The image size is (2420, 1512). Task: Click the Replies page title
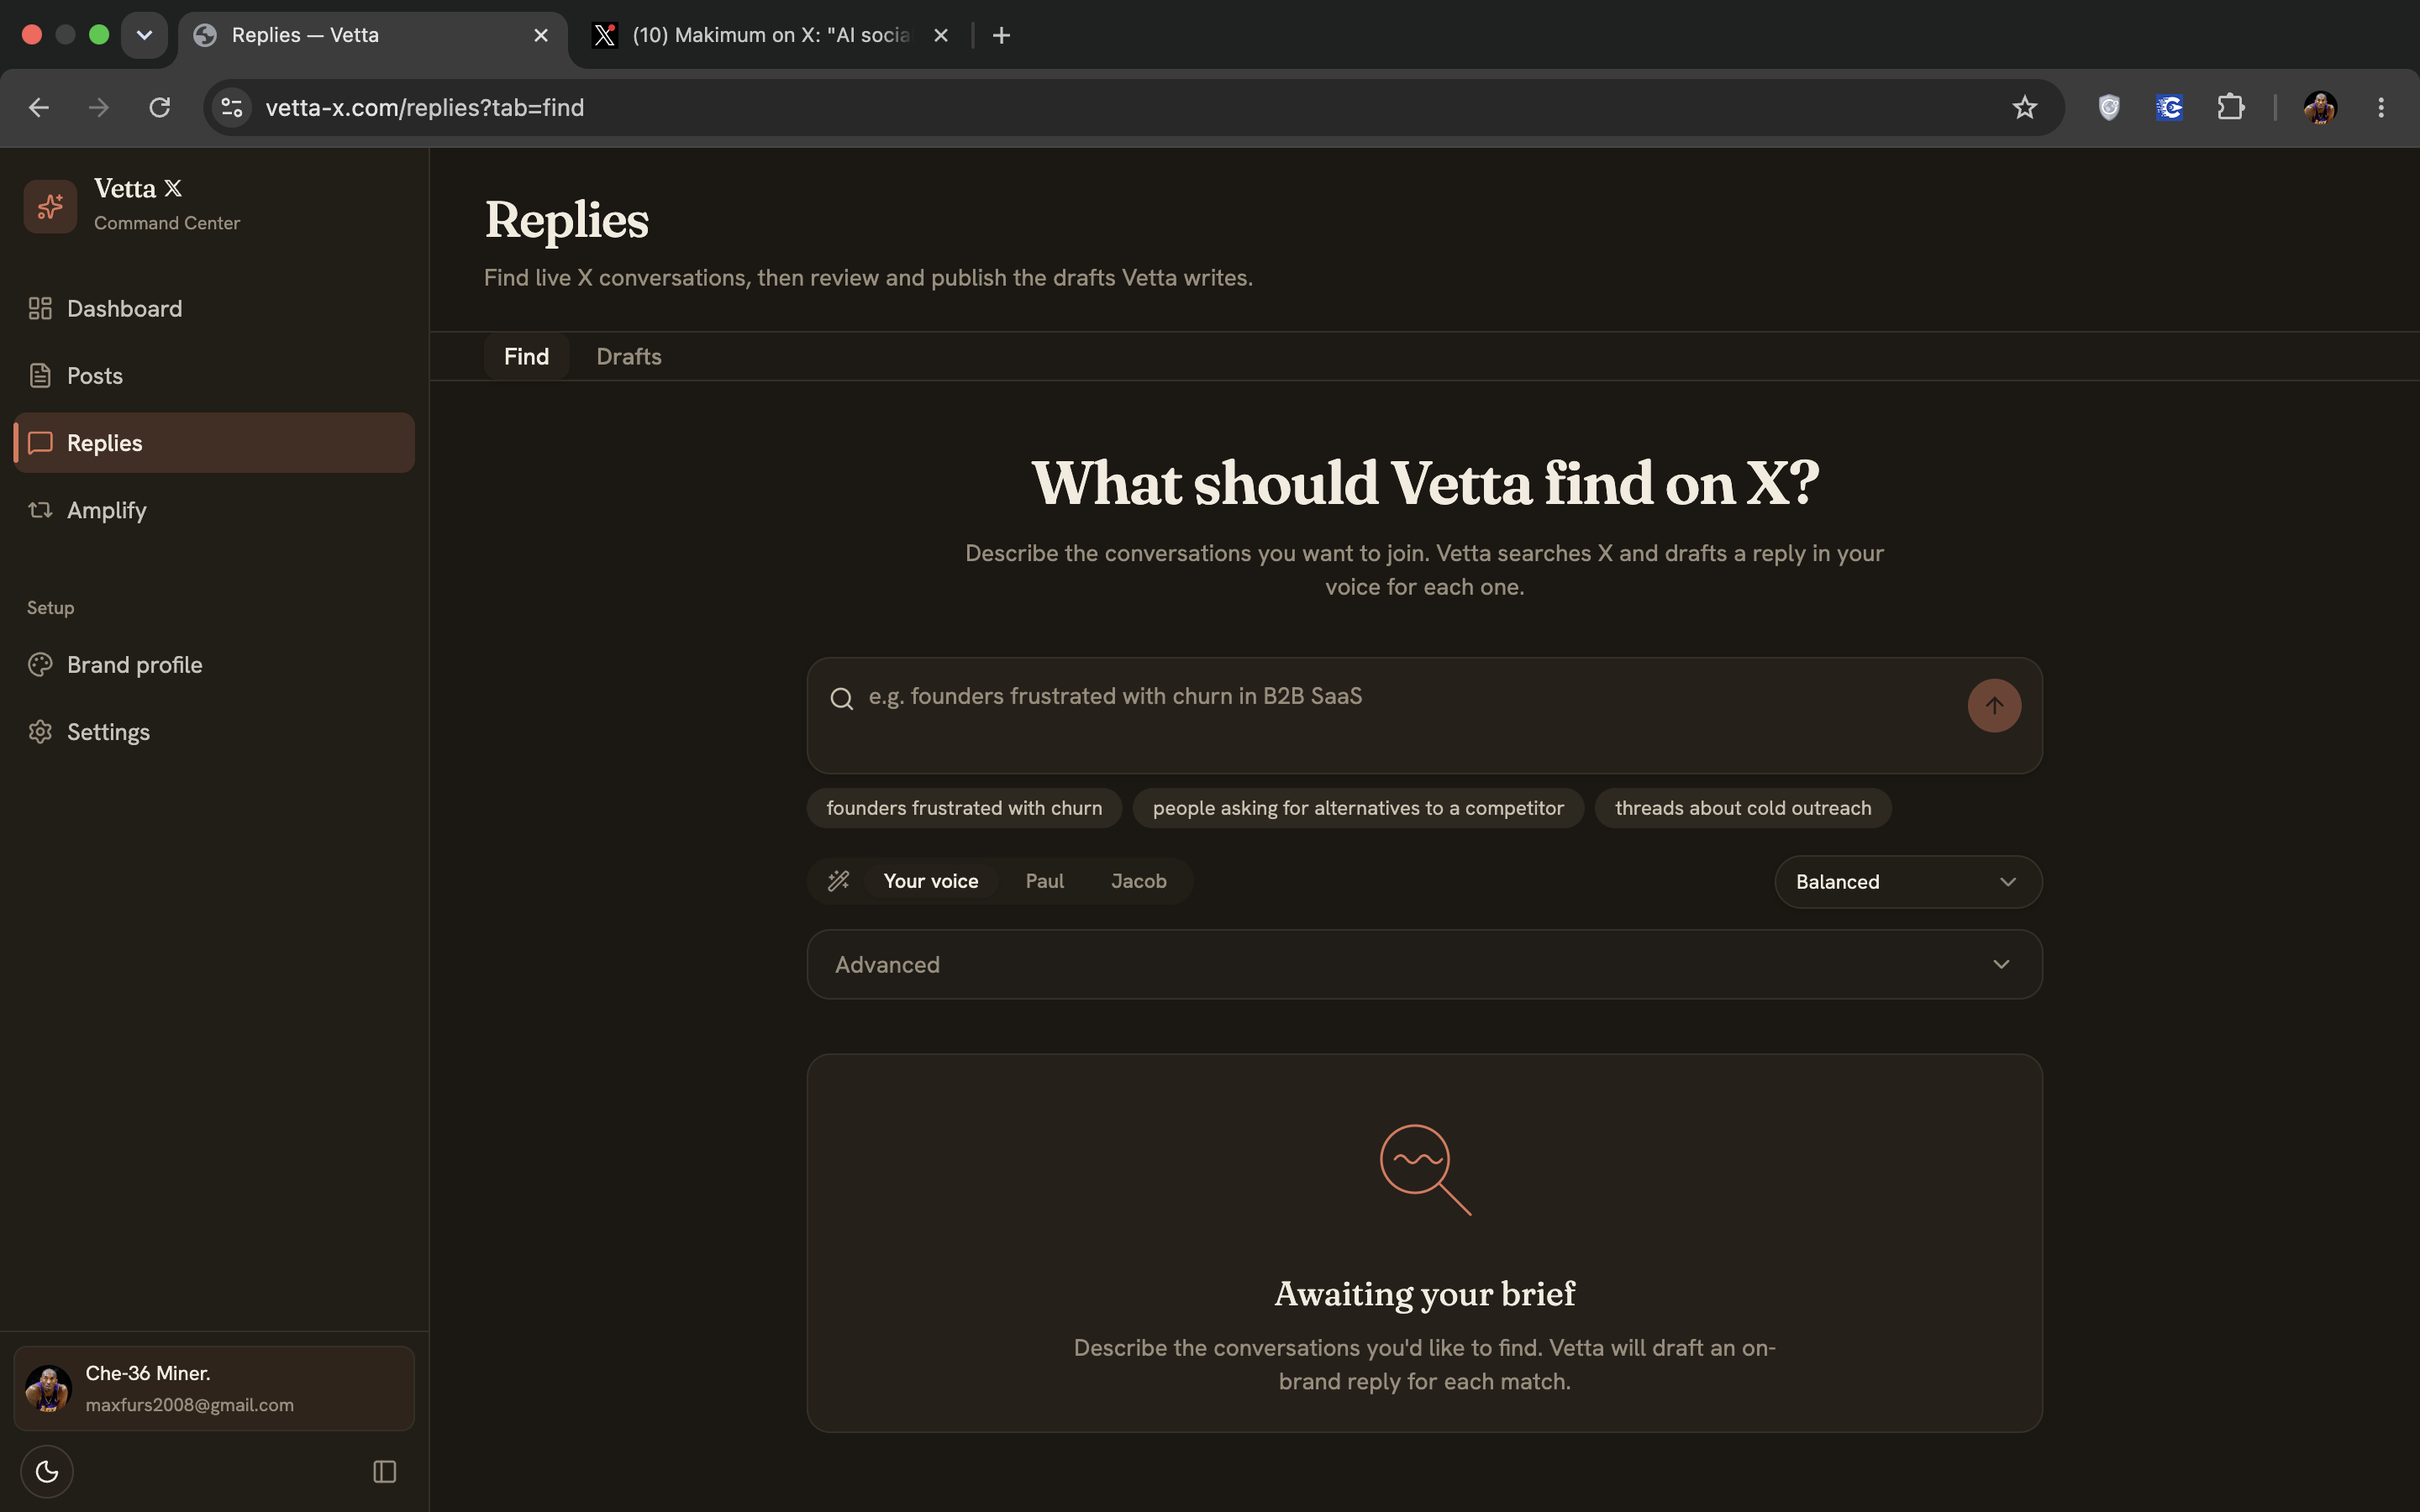567,220
